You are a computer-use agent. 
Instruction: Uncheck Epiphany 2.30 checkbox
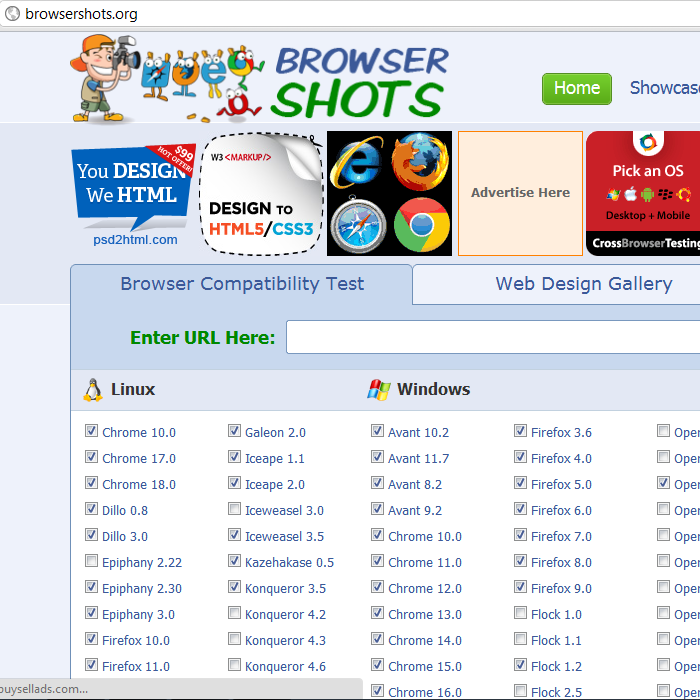[x=92, y=587]
